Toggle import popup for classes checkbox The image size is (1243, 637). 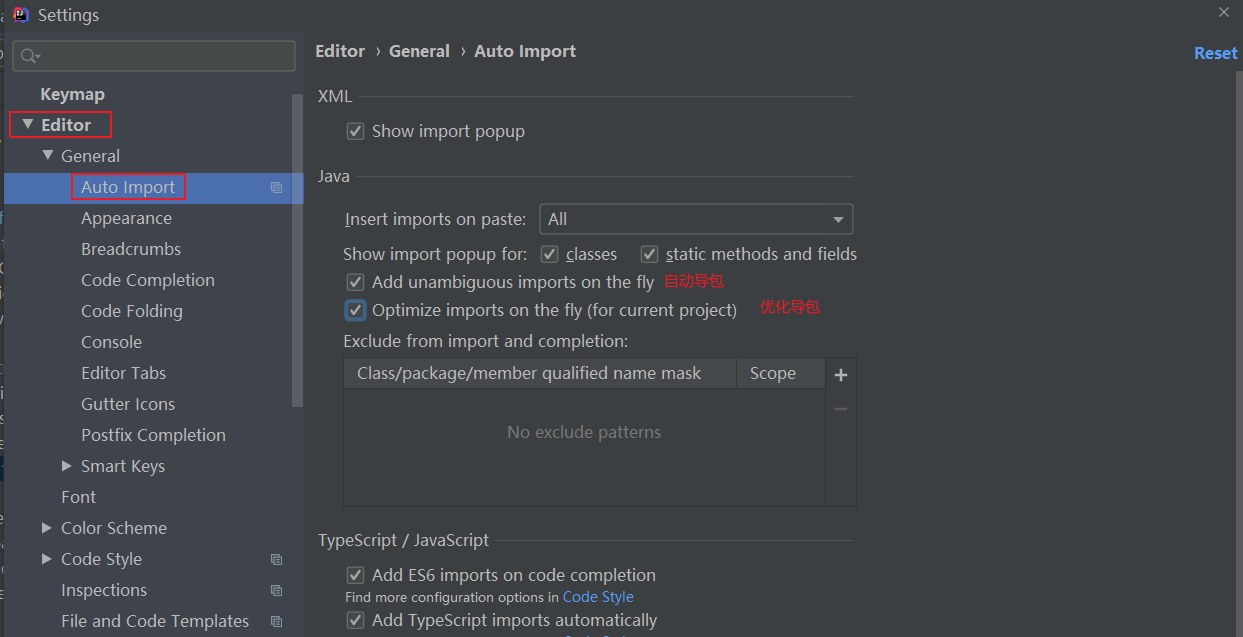tap(549, 254)
